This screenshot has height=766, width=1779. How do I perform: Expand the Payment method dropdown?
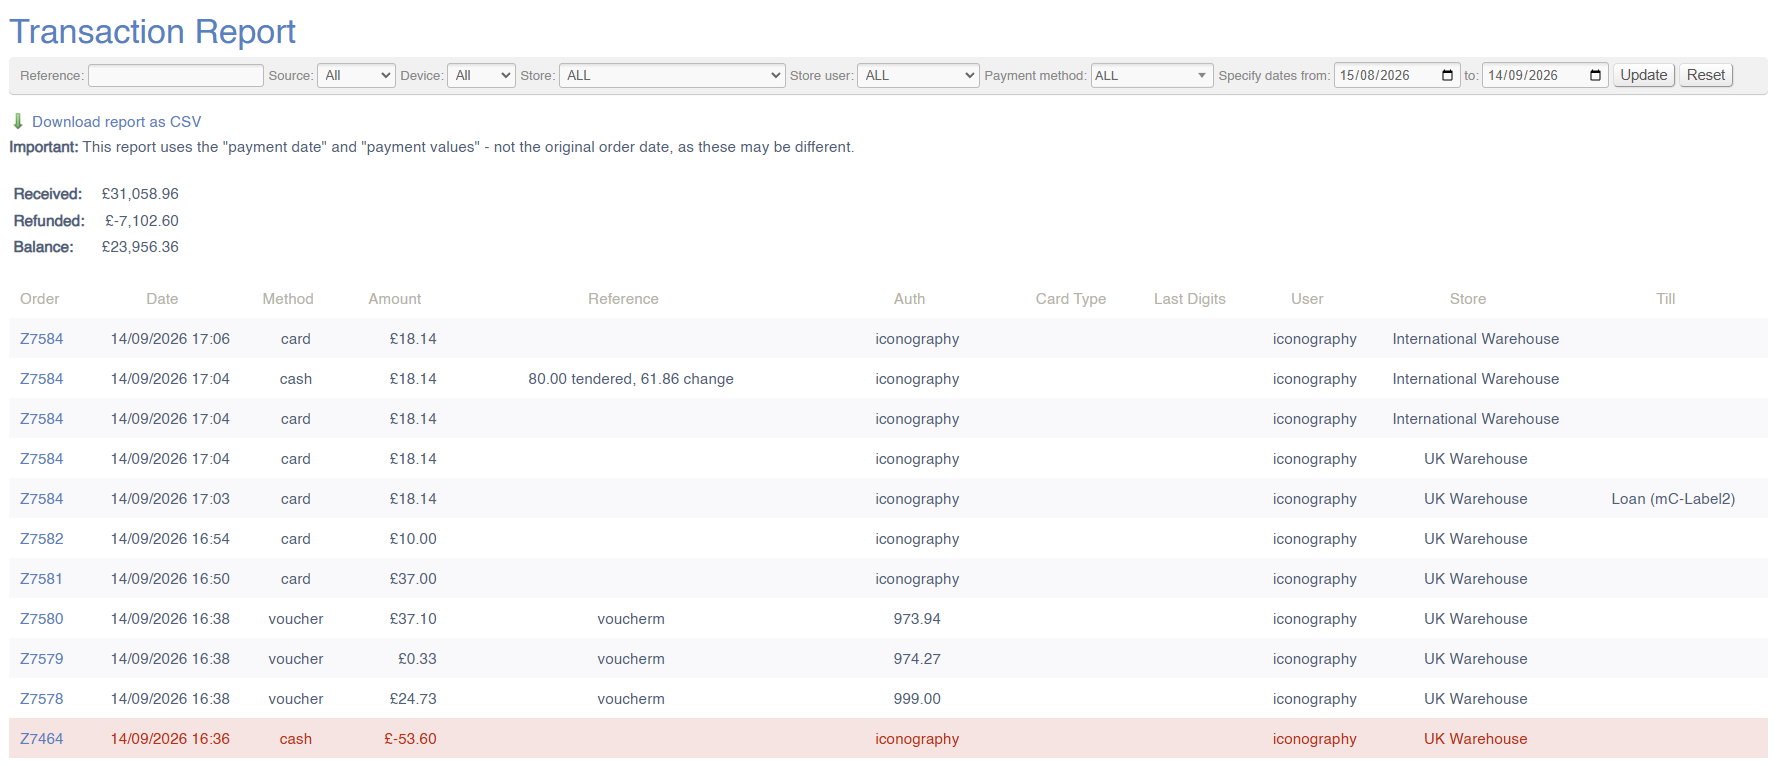point(1152,75)
